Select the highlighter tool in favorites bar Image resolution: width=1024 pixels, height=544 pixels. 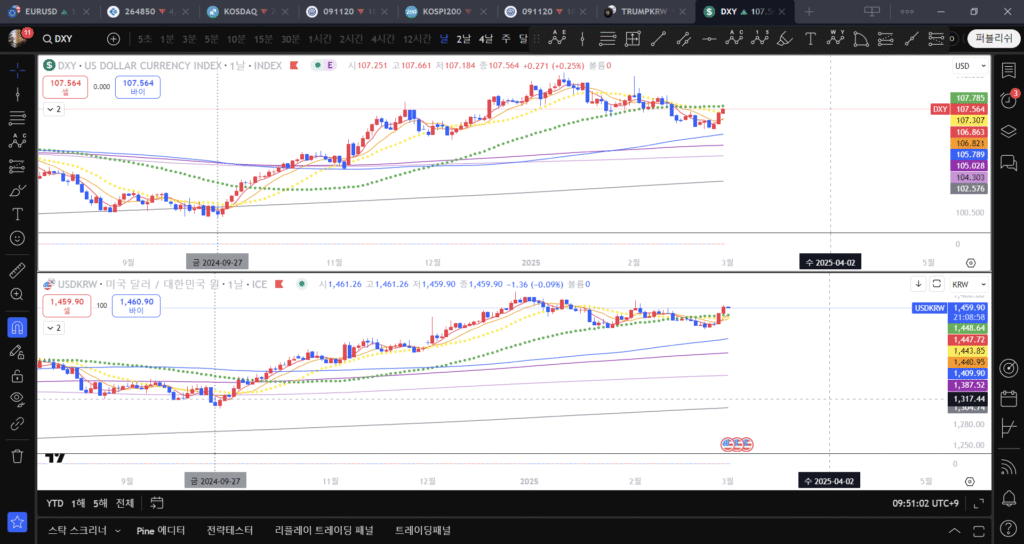pyautogui.click(x=785, y=39)
